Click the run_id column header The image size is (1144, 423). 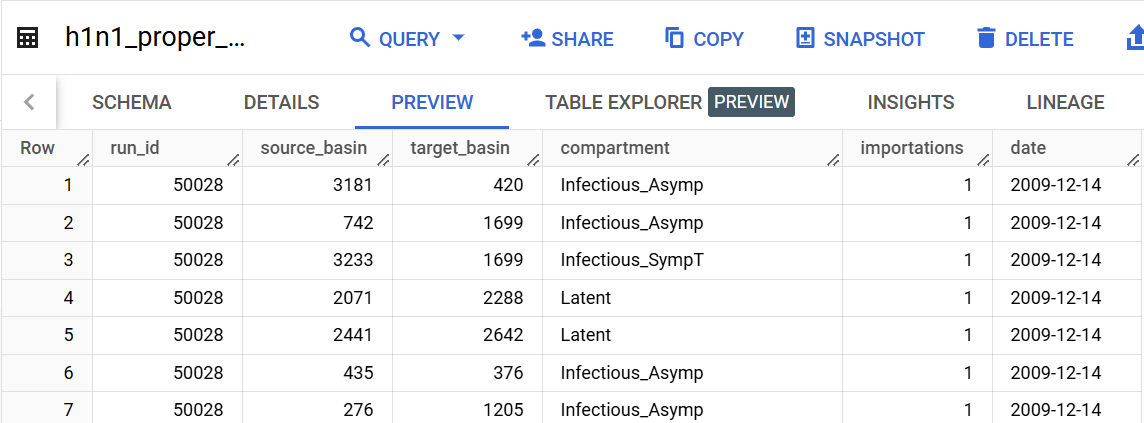[135, 148]
